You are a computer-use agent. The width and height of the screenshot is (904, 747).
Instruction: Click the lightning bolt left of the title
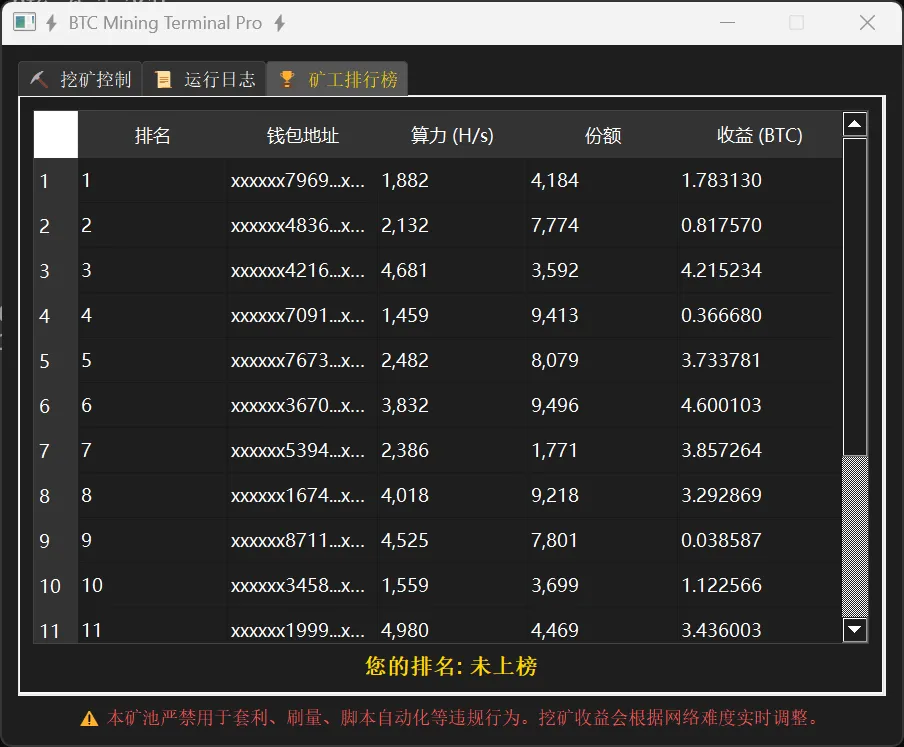pyautogui.click(x=50, y=21)
